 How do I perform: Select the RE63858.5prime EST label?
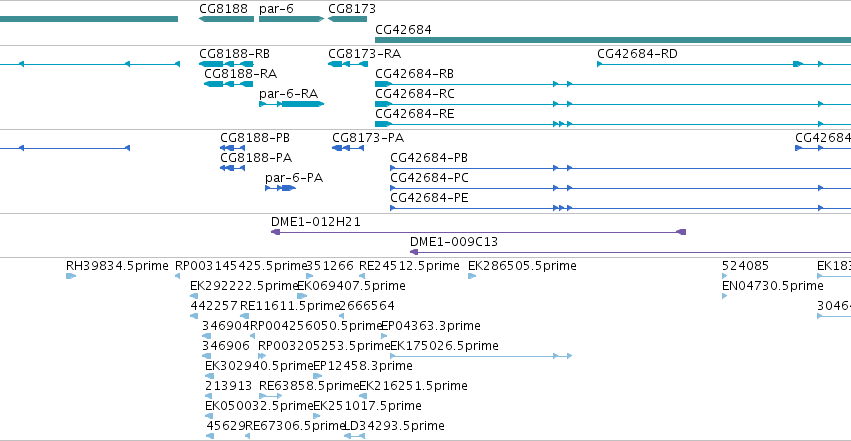click(309, 386)
